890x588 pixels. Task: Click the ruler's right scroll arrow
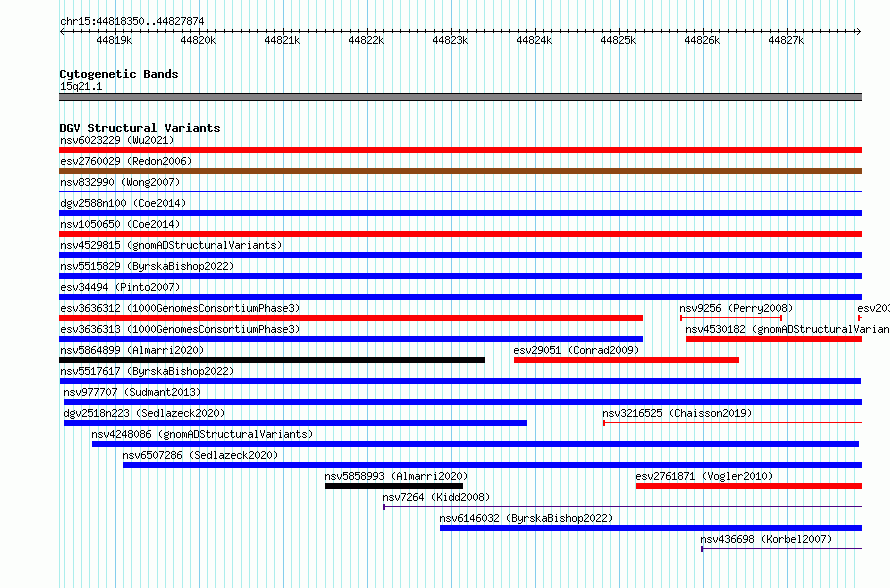tap(859, 31)
